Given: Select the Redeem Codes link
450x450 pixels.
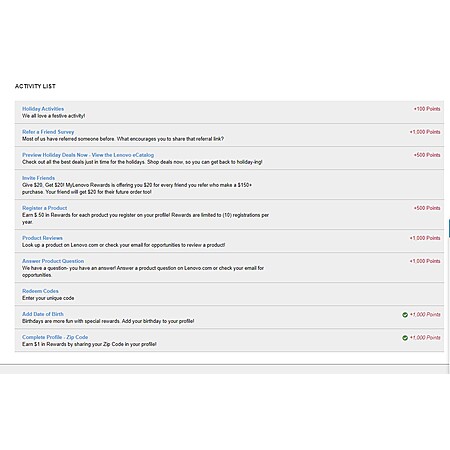Looking at the screenshot, I should pyautogui.click(x=40, y=291).
